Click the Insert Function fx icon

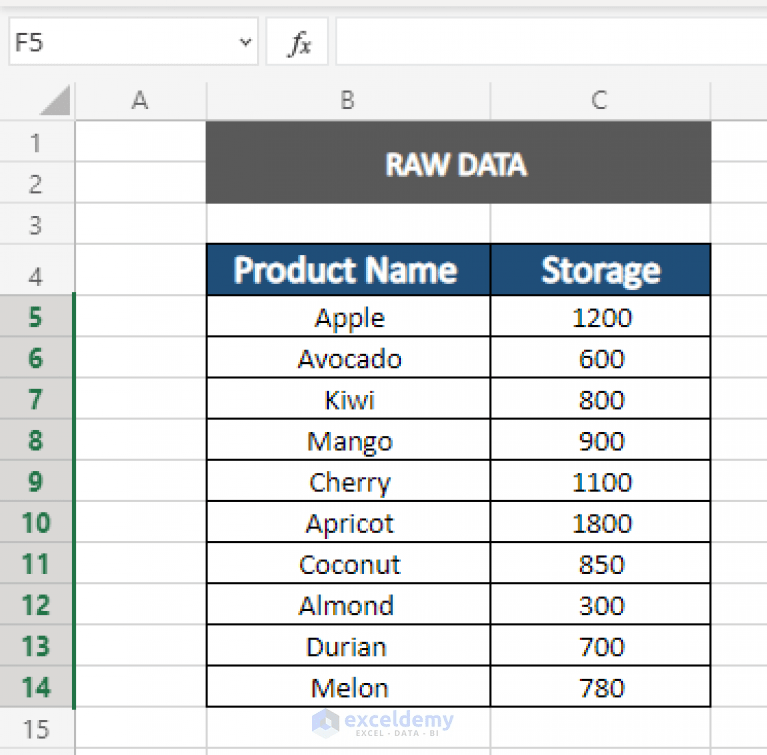pos(297,43)
